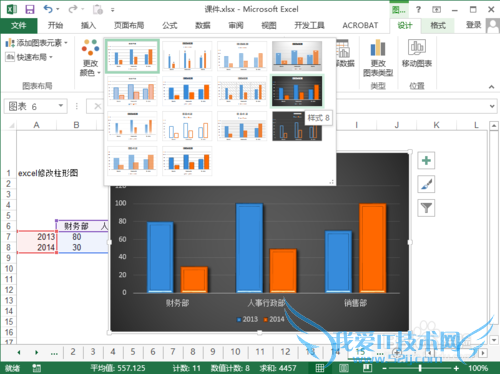Select column A header
The width and height of the screenshot is (500, 374).
click(36, 125)
